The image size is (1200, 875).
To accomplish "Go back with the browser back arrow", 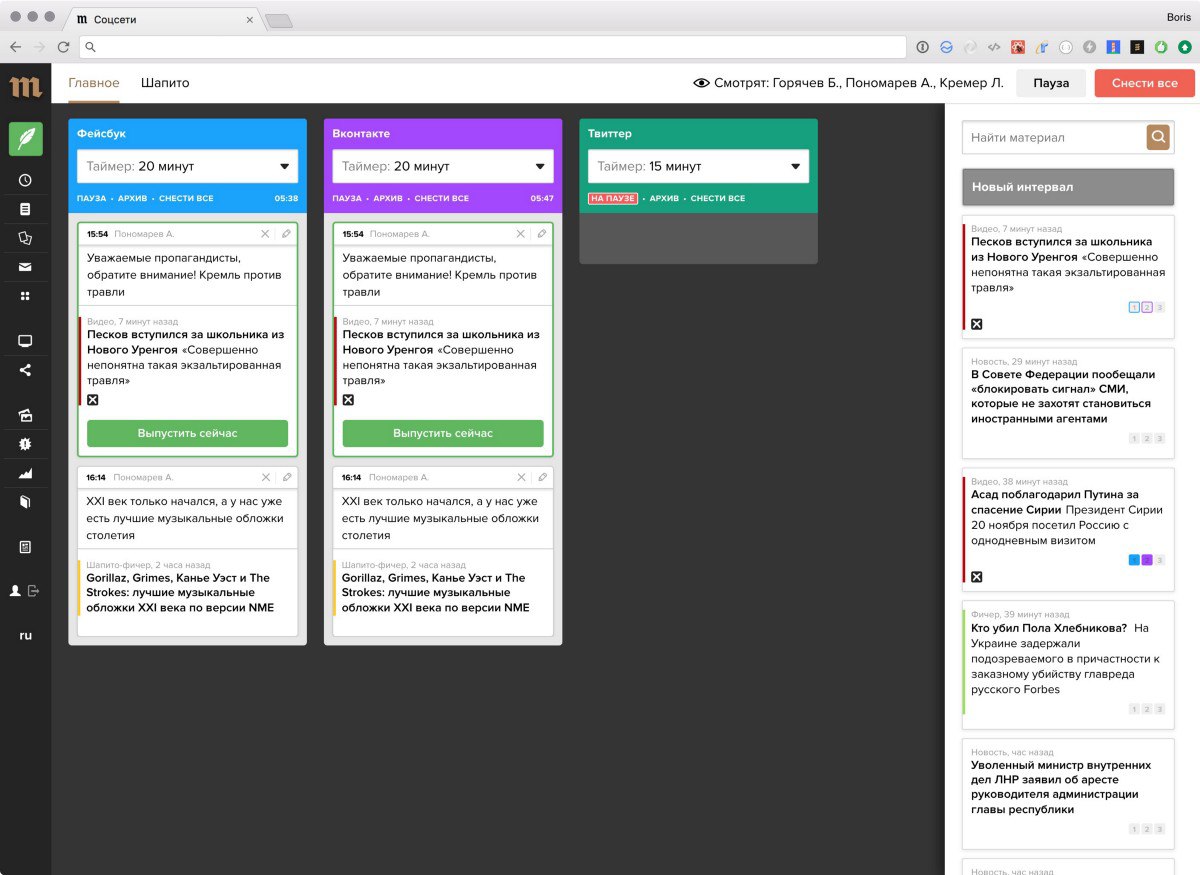I will tap(16, 47).
